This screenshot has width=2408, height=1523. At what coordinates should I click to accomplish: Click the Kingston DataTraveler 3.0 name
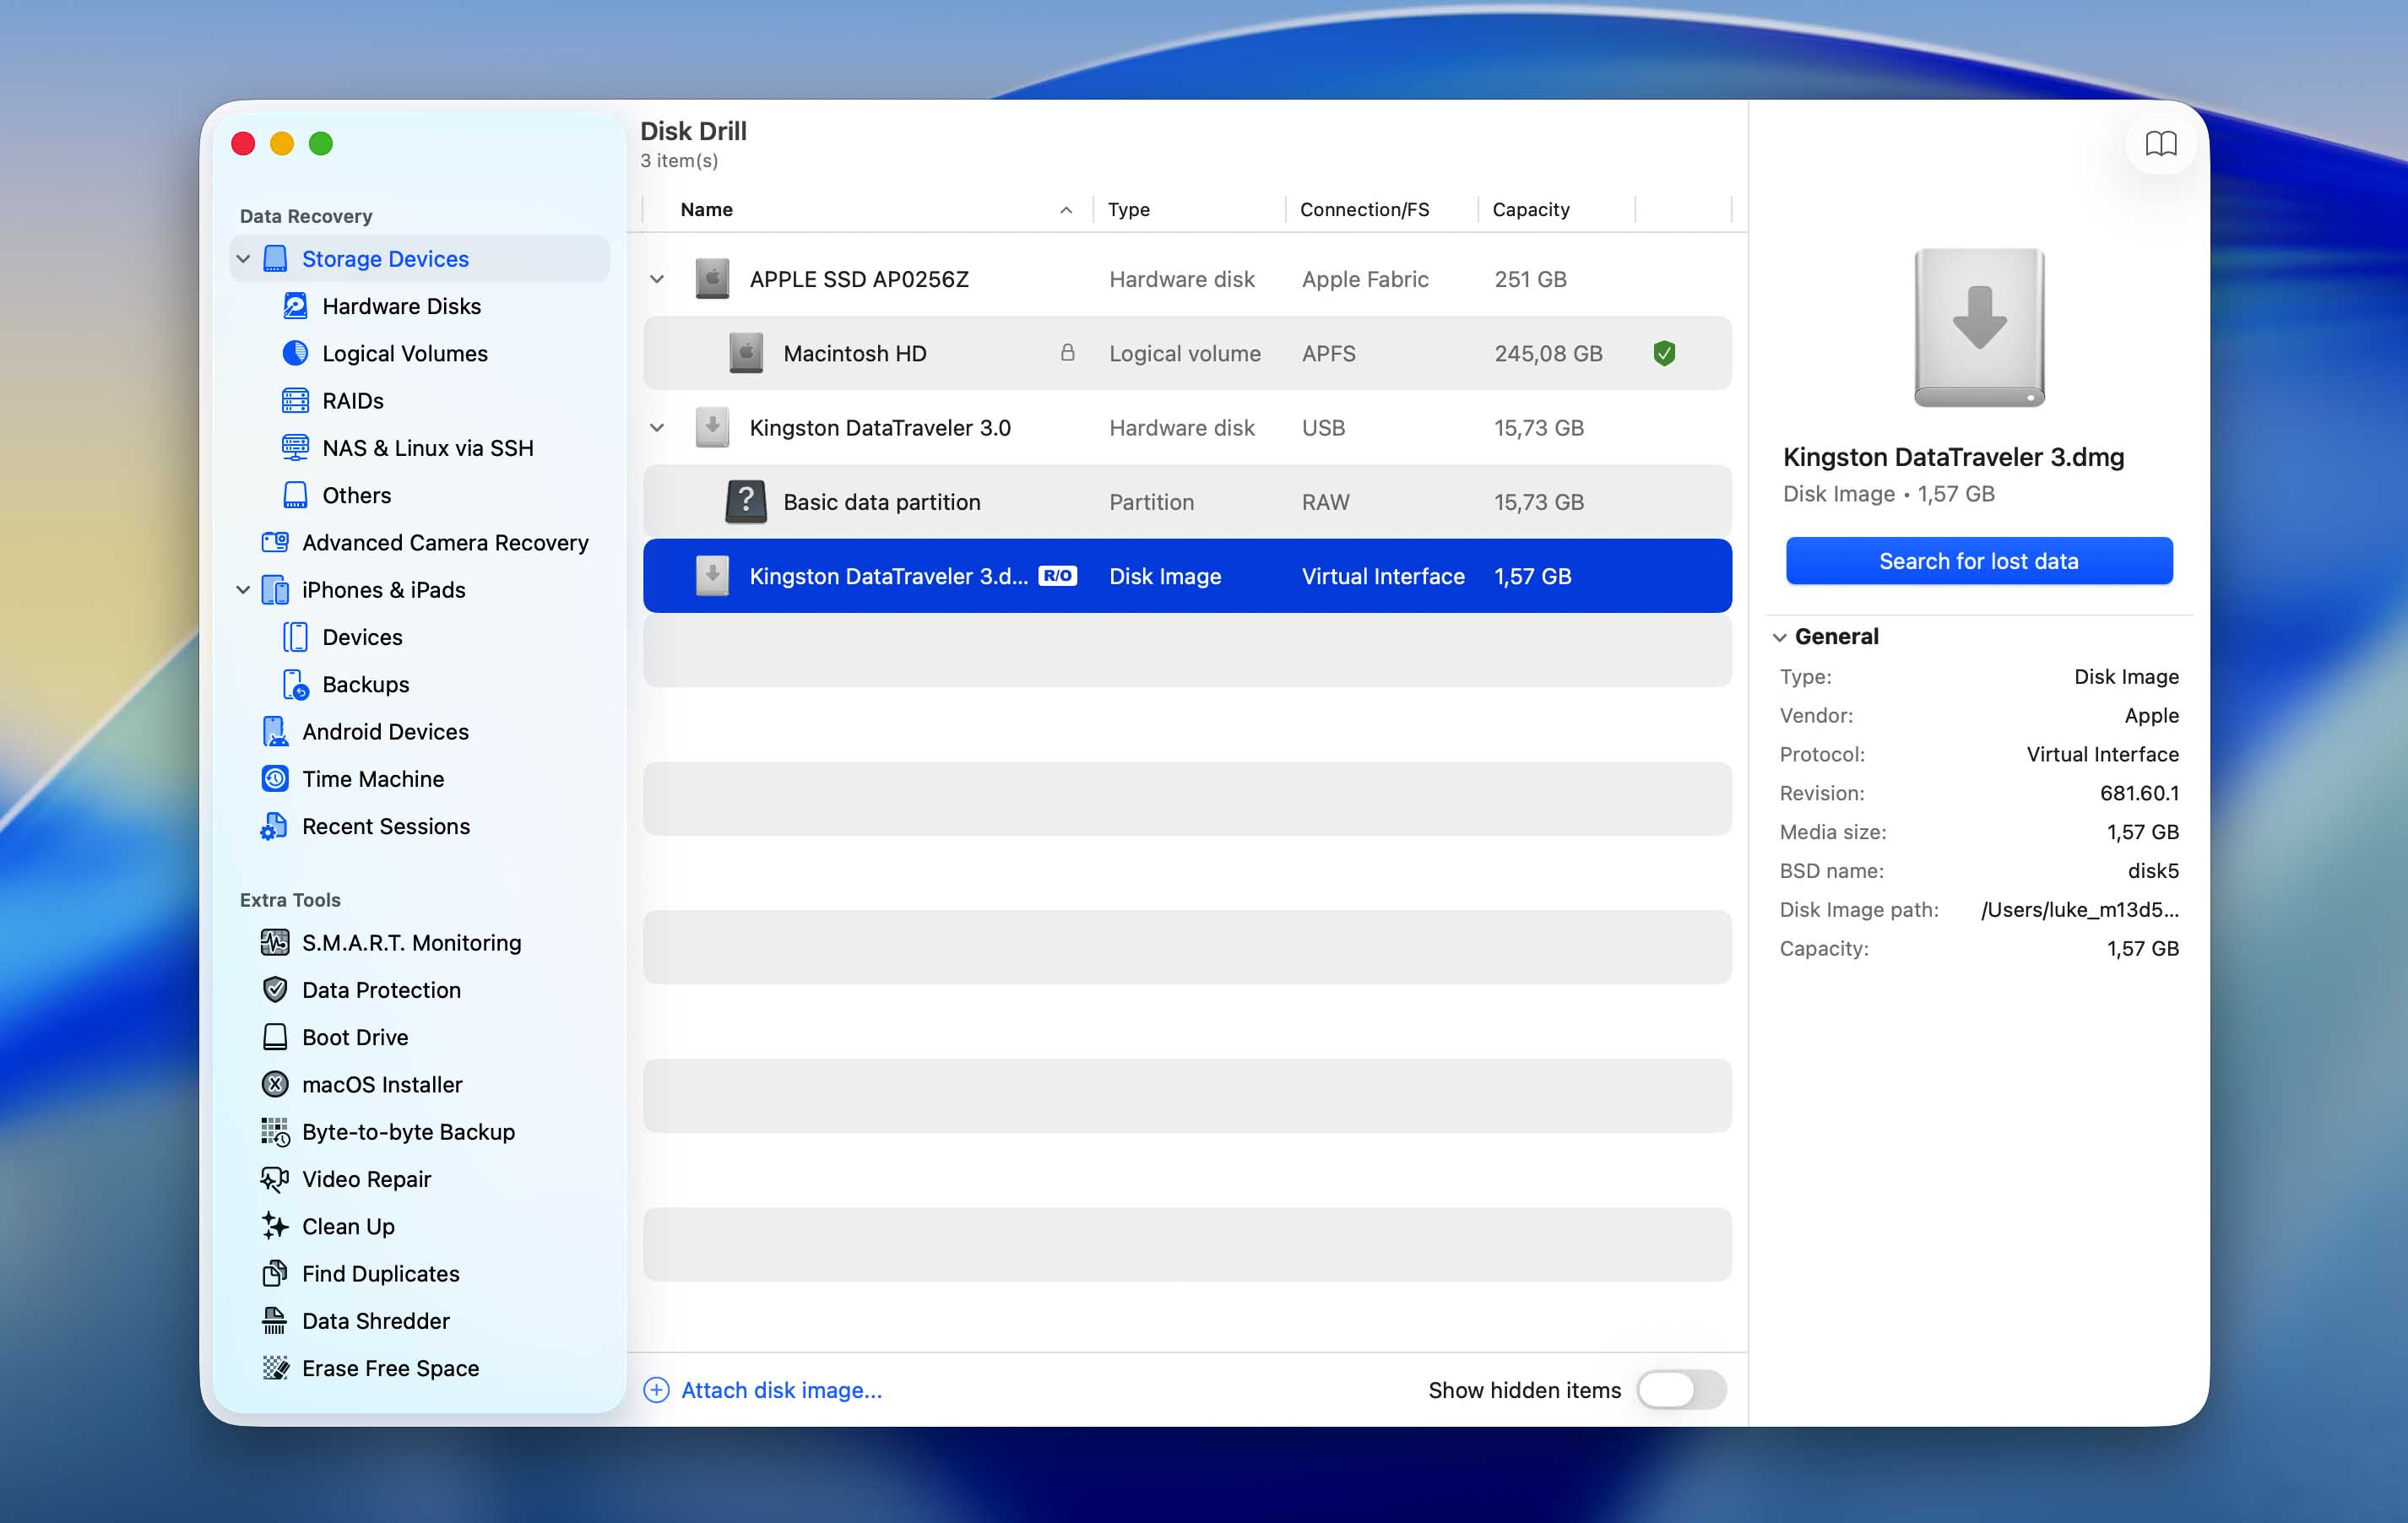[x=880, y=428]
